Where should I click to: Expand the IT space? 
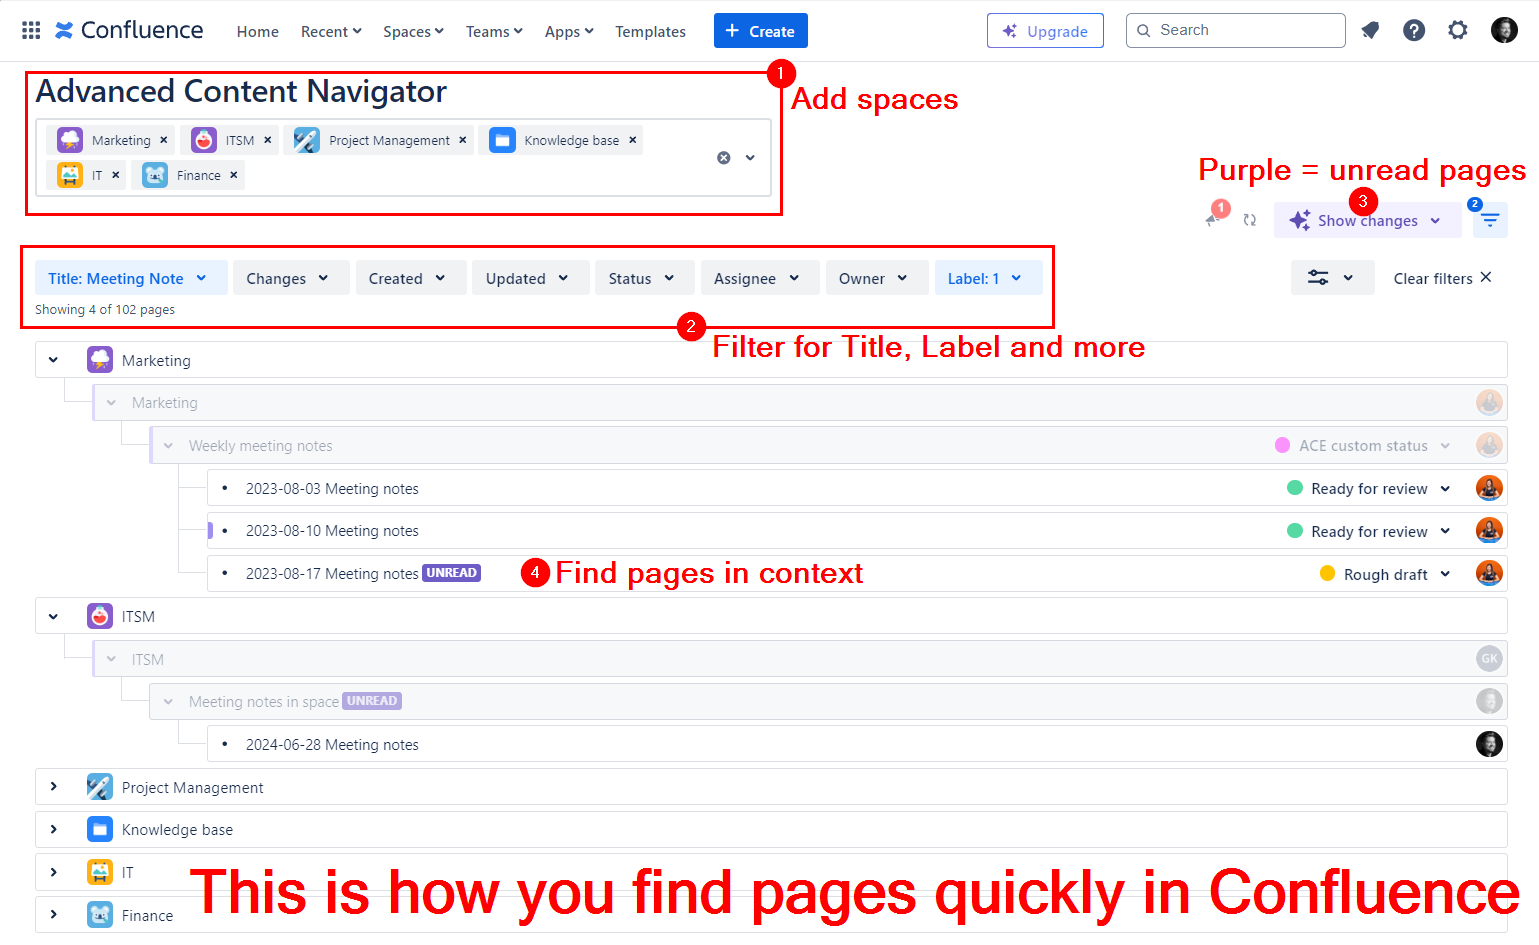pyautogui.click(x=53, y=872)
